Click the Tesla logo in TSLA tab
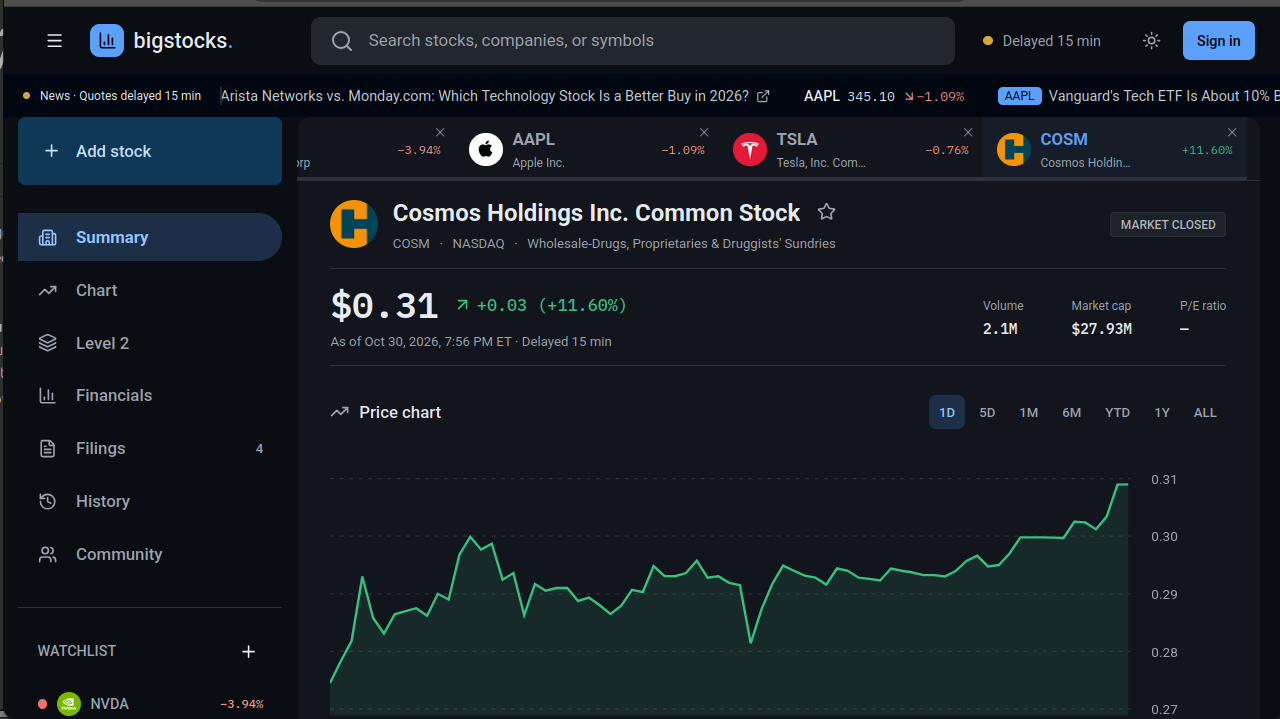 pyautogui.click(x=750, y=150)
